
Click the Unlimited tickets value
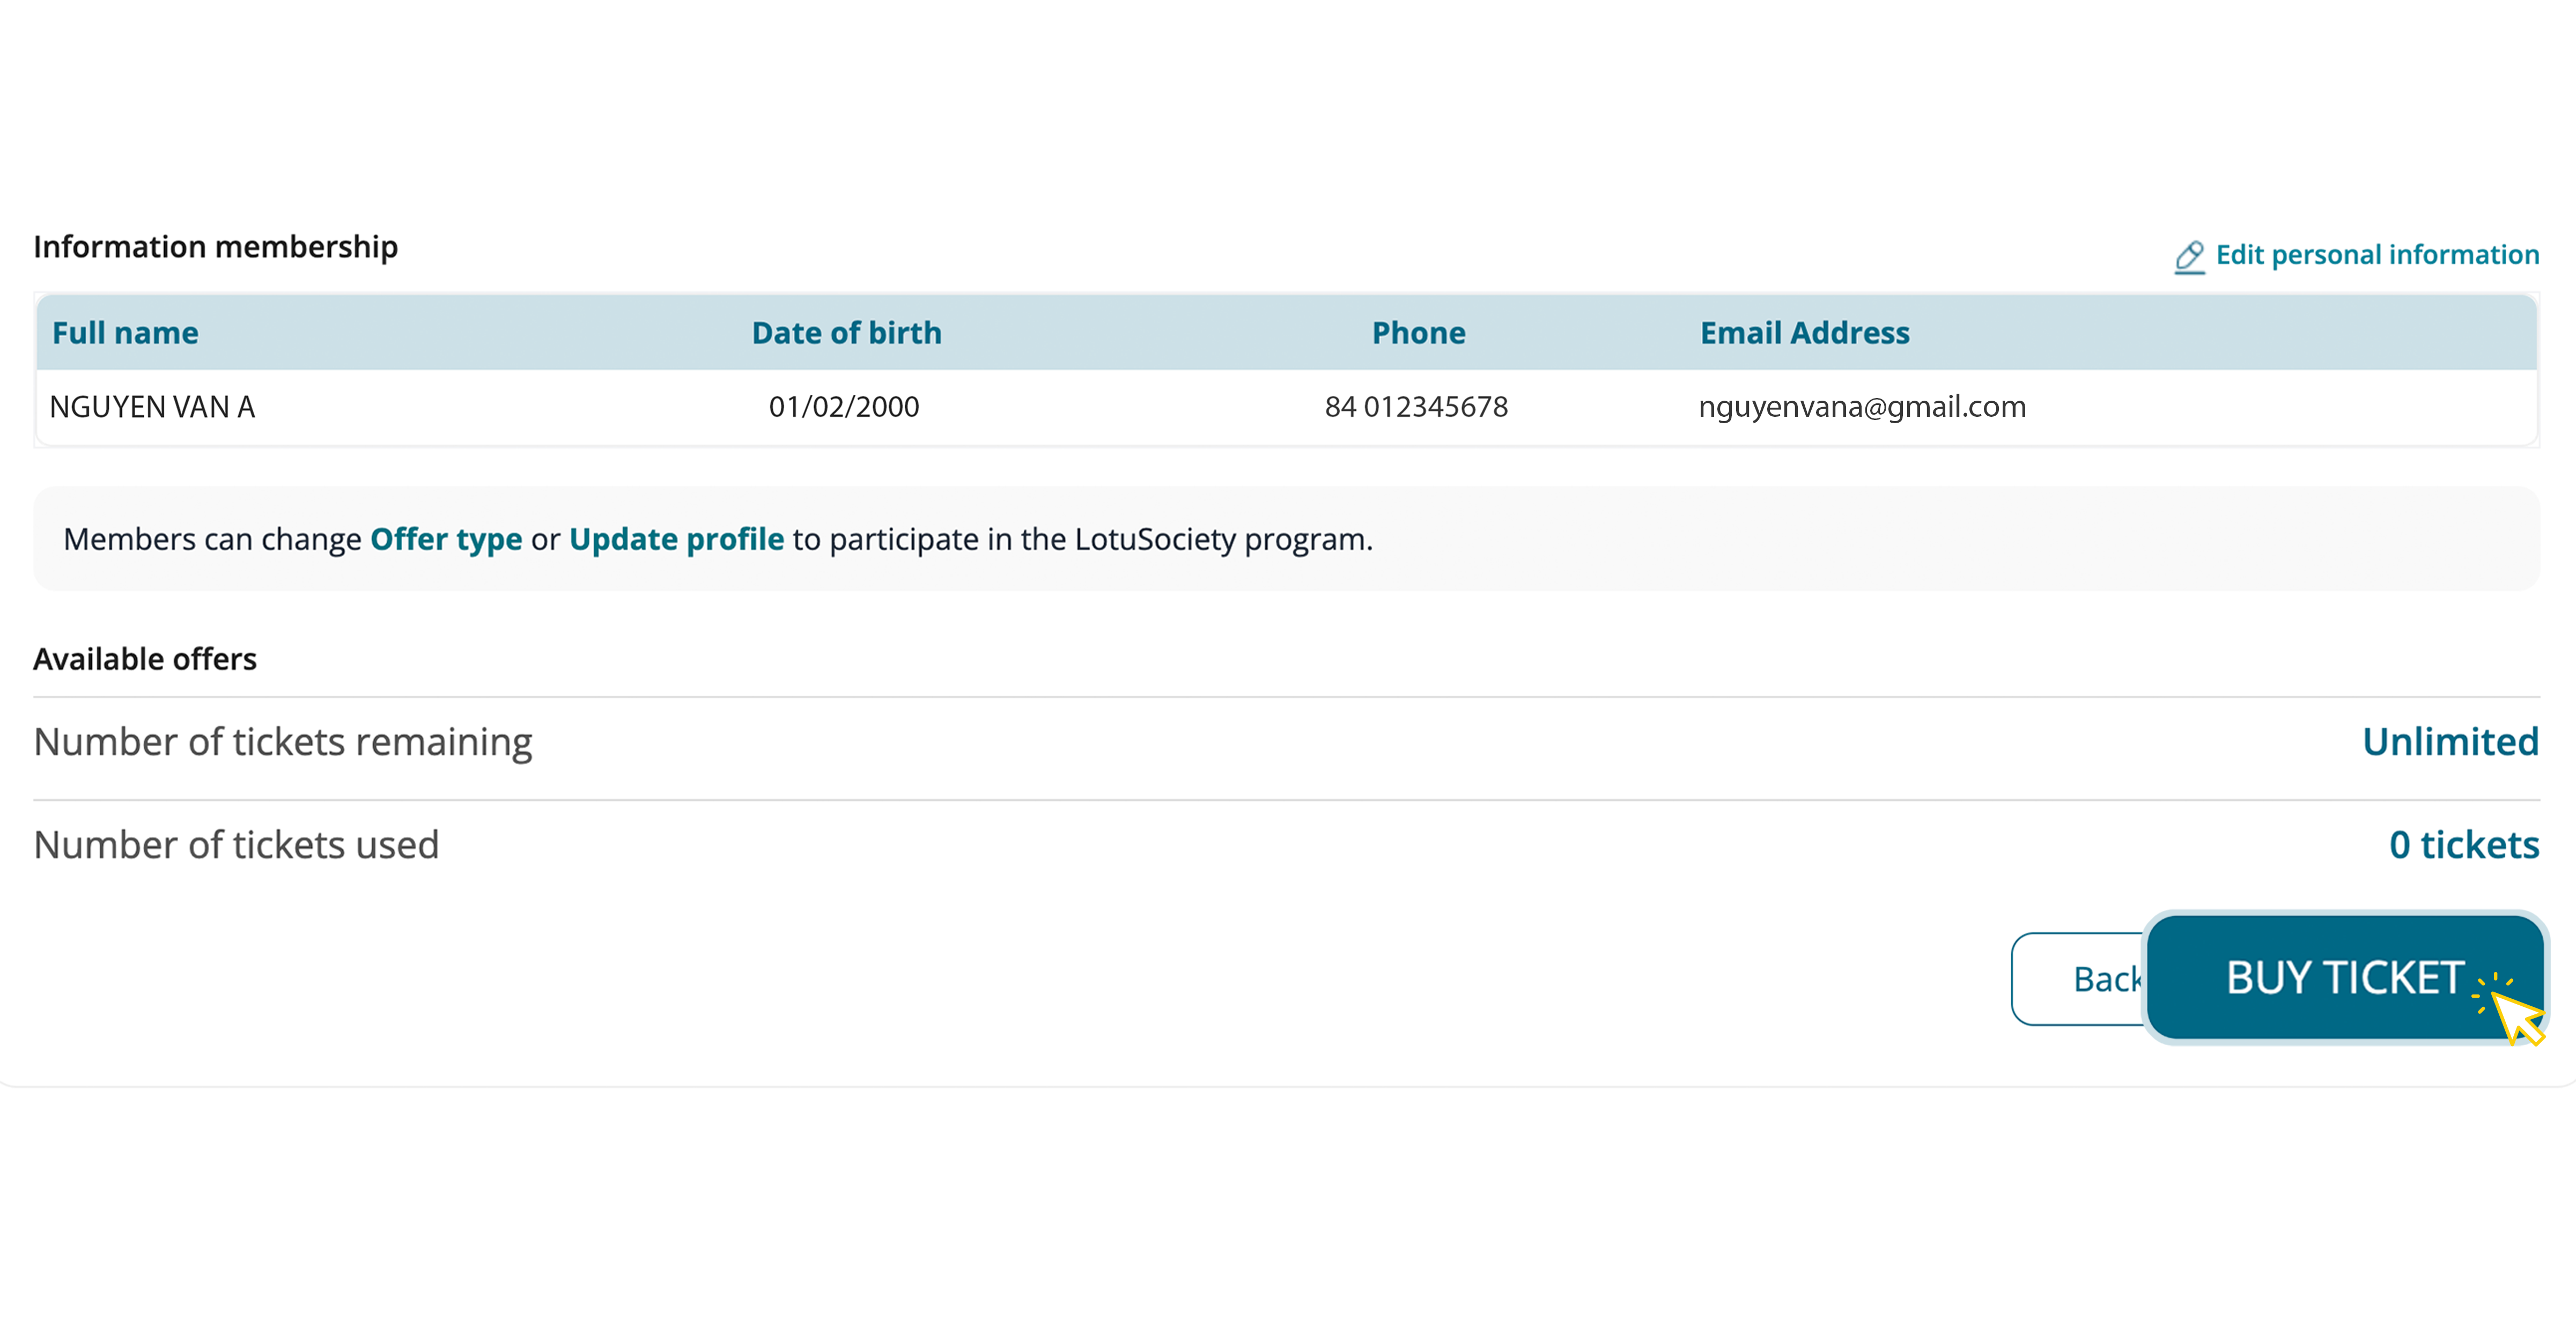pos(2449,742)
